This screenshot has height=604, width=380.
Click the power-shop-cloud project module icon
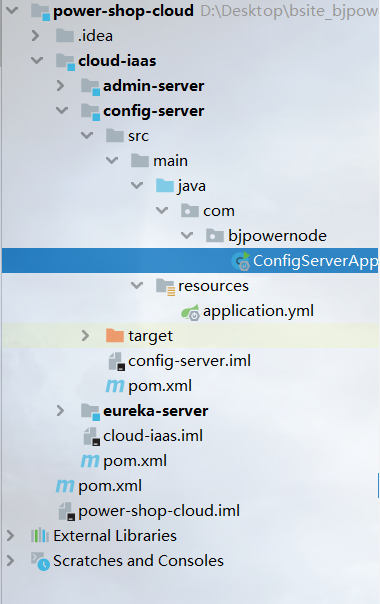(40, 12)
